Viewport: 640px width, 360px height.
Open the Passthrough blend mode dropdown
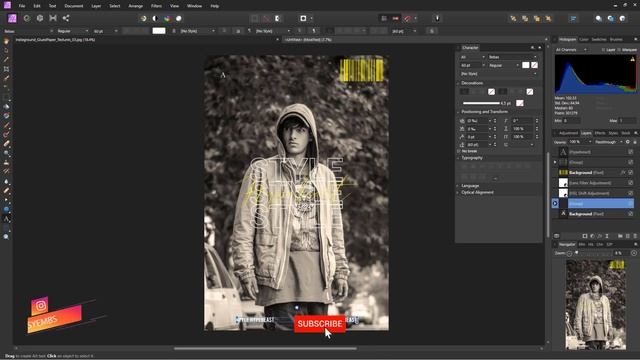coord(609,142)
